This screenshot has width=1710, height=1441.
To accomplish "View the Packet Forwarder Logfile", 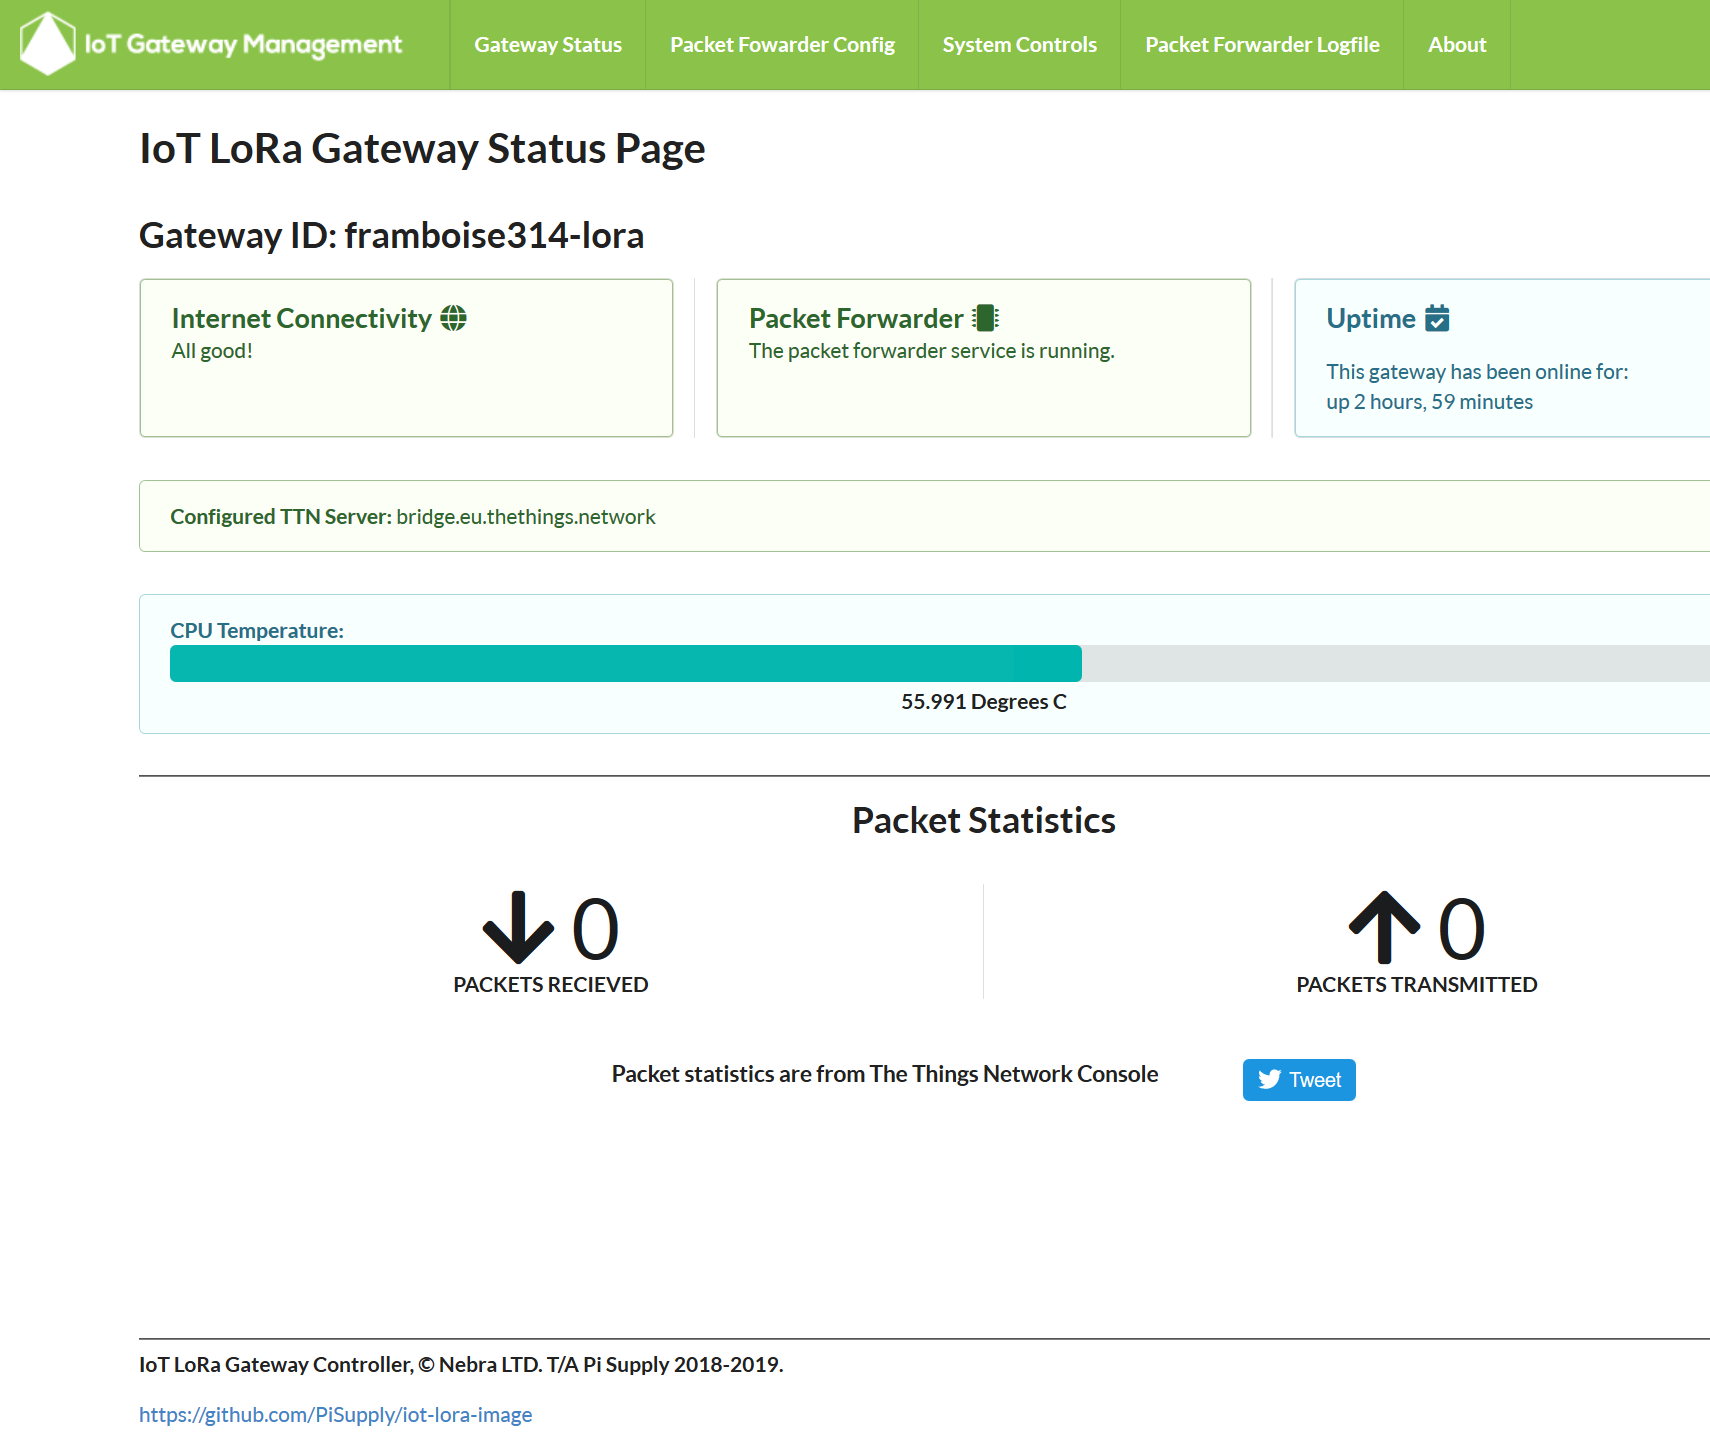I will coord(1262,45).
